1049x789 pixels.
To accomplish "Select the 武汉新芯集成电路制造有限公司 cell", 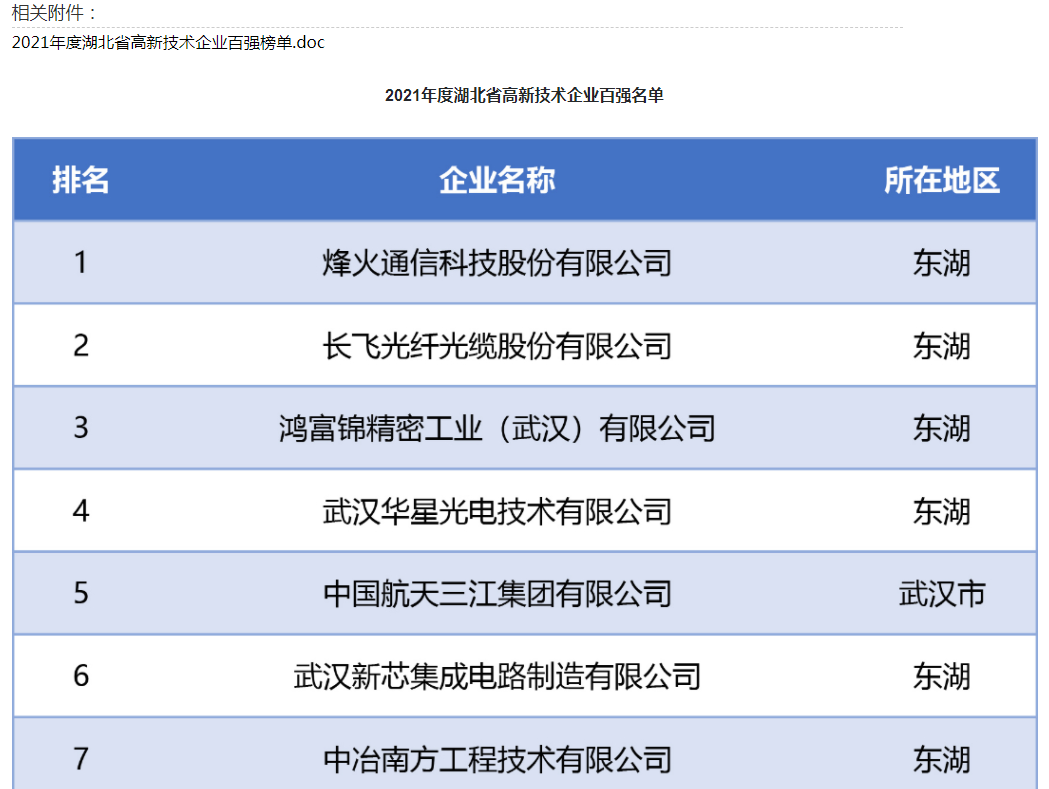I will coord(497,677).
